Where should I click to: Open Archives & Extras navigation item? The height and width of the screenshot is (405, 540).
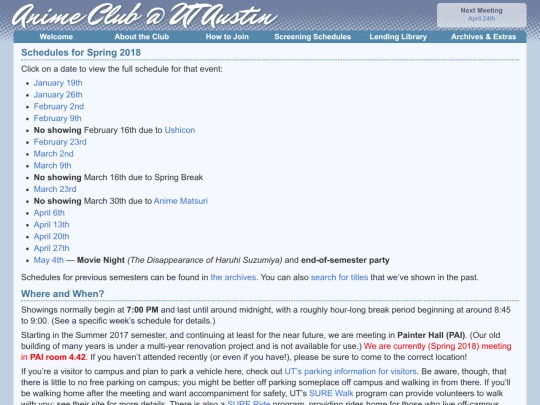(x=484, y=37)
